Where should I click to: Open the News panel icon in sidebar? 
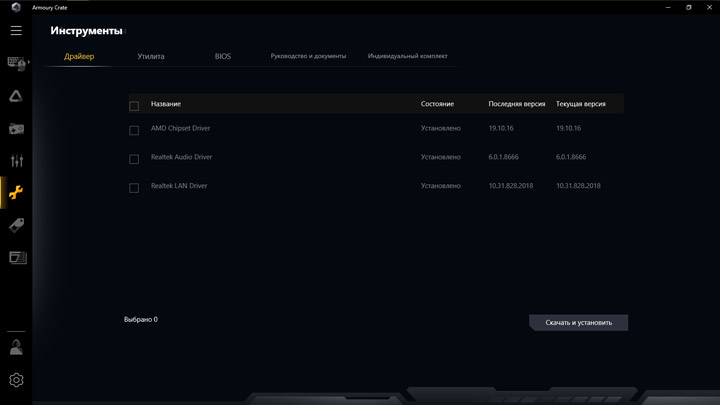17,258
